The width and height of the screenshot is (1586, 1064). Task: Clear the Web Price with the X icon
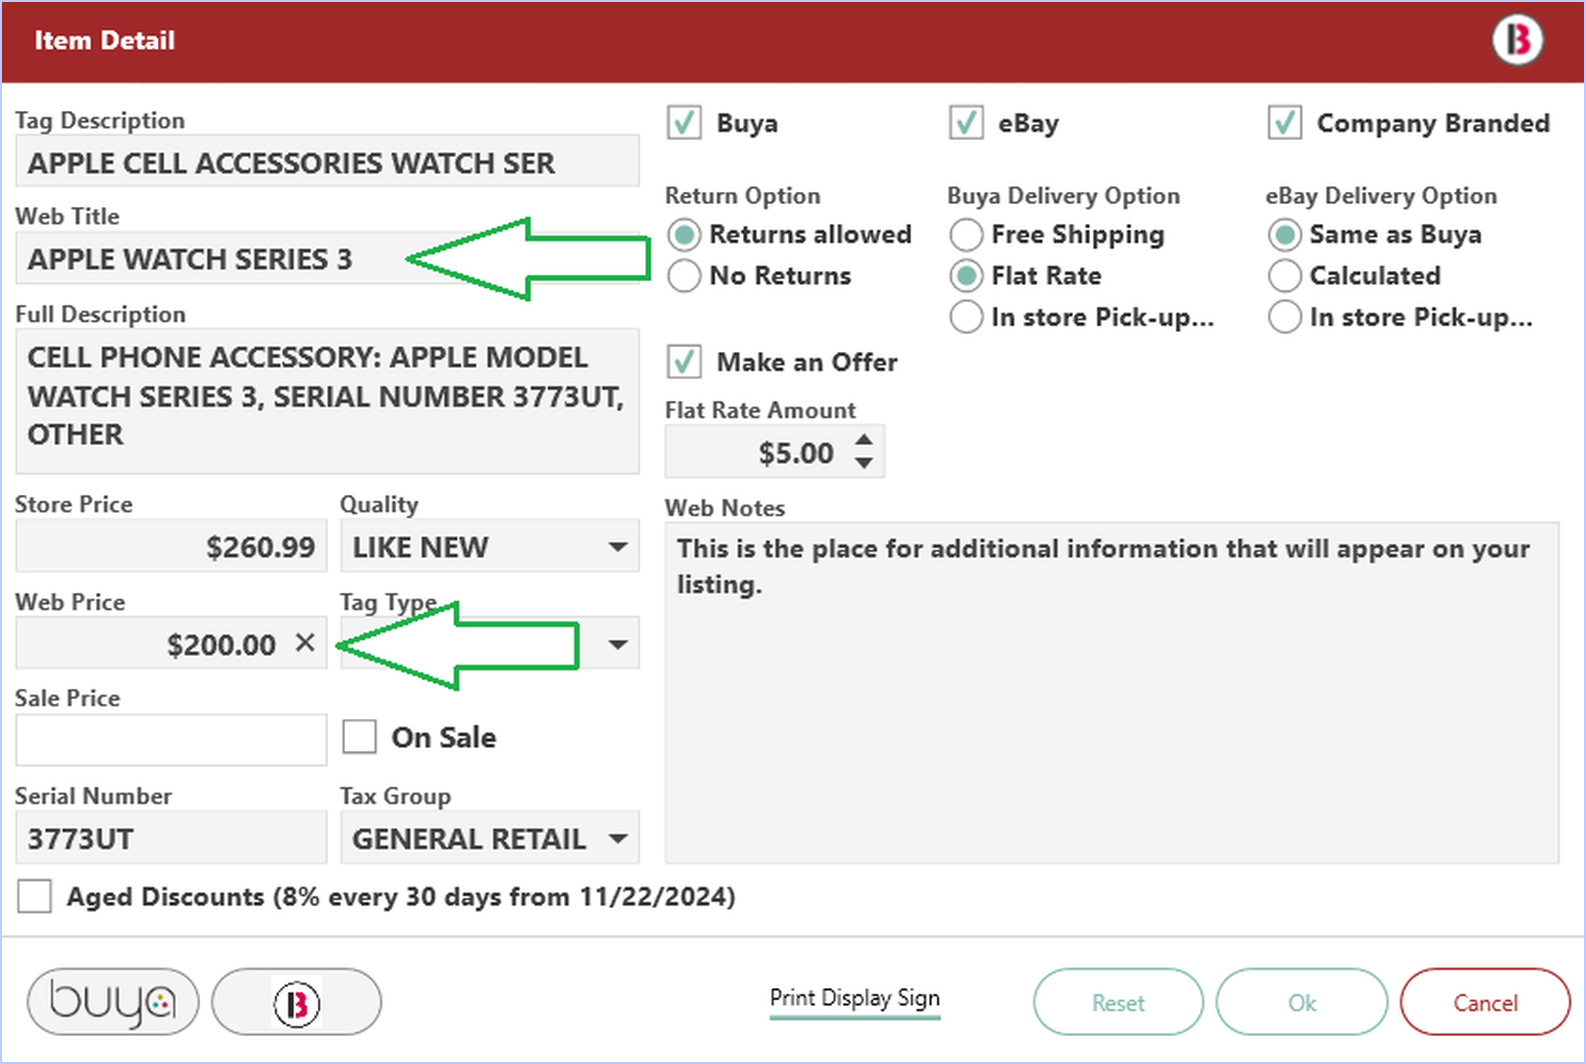[305, 643]
